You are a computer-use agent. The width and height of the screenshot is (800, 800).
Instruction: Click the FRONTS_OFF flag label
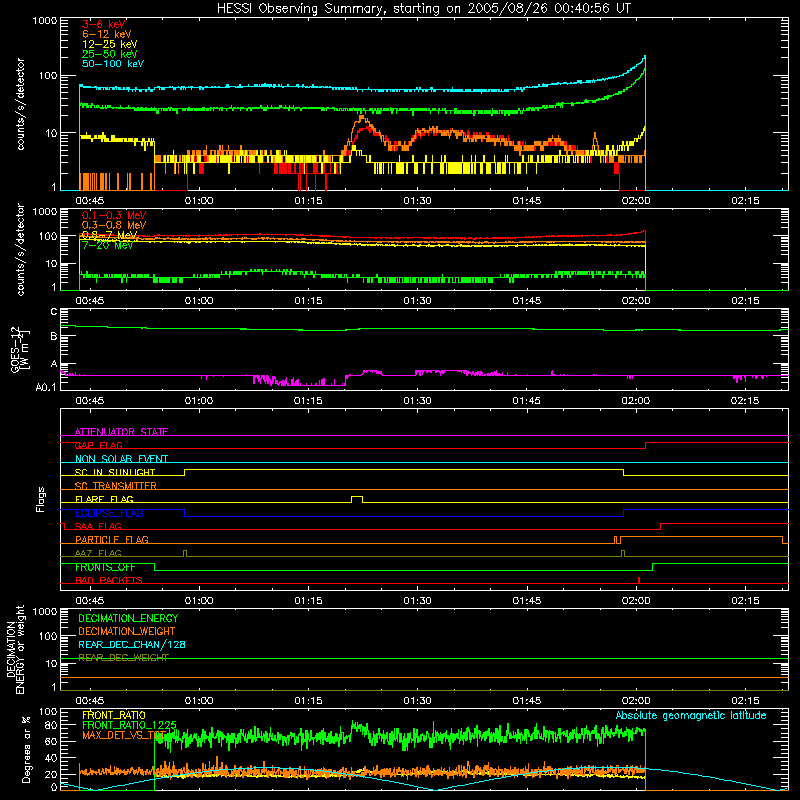pyautogui.click(x=105, y=567)
